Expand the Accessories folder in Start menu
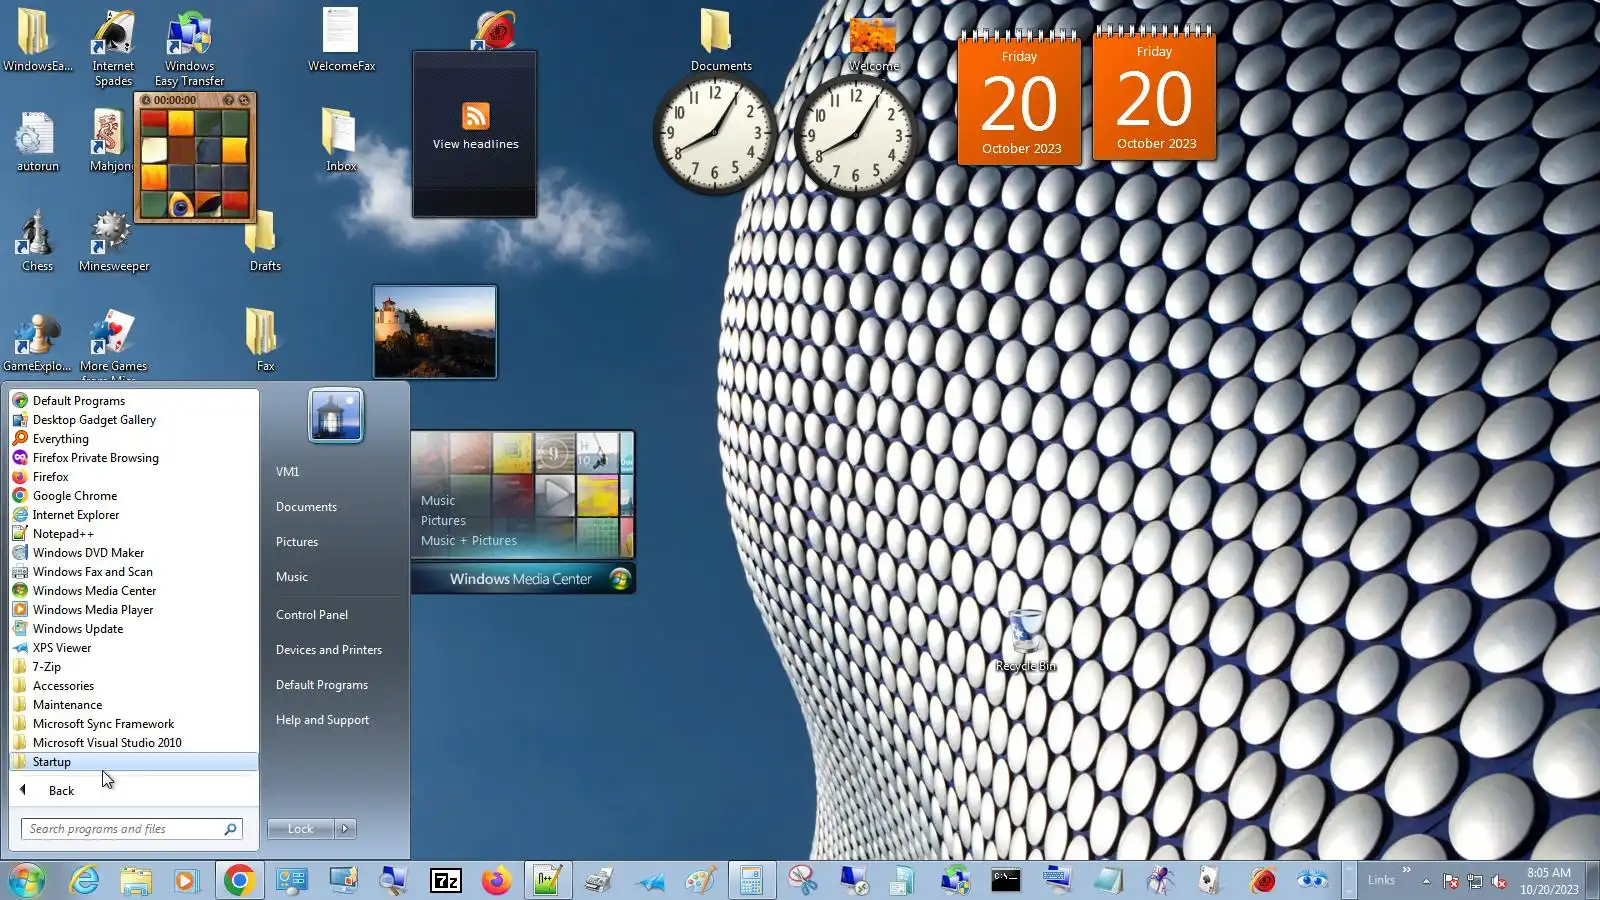Screen dimensions: 1600x900 (x=134, y=686)
